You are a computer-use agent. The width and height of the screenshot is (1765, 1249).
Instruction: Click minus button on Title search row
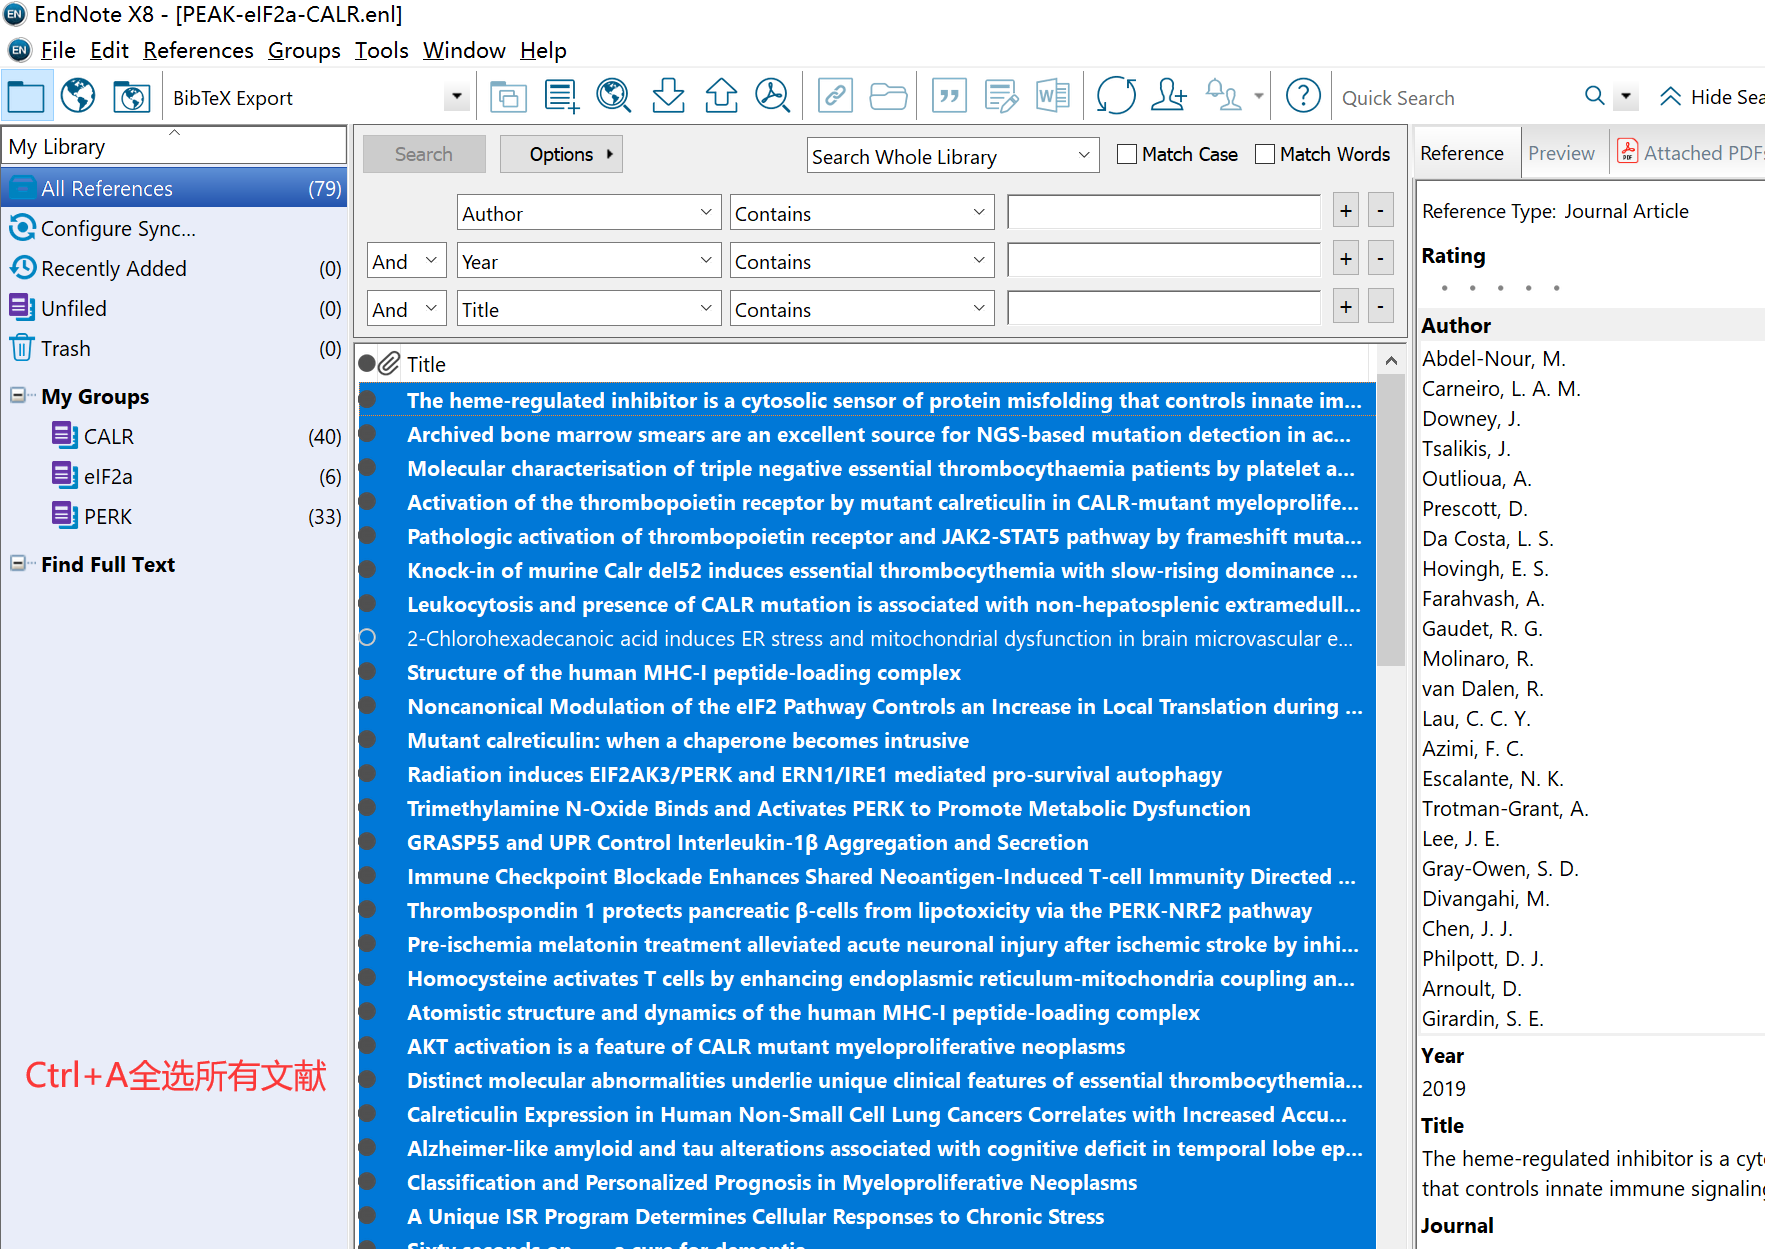[1380, 307]
